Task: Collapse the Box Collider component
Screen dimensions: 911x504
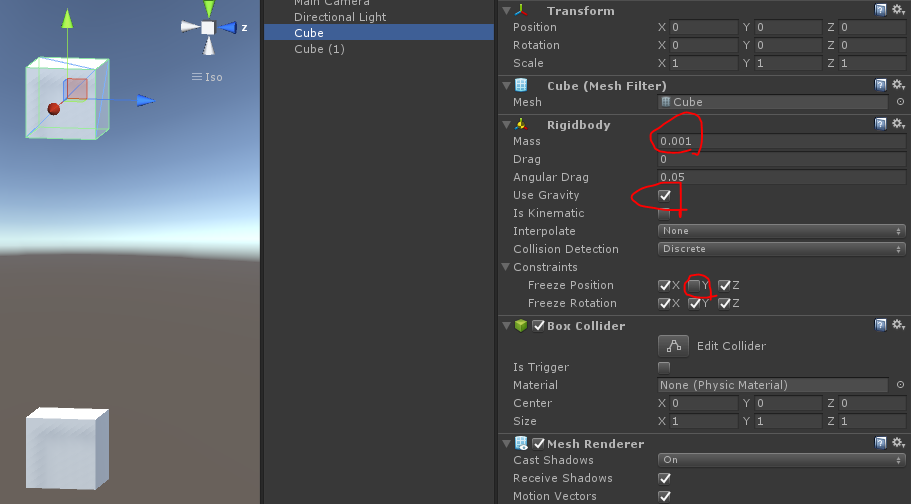Action: 506,326
